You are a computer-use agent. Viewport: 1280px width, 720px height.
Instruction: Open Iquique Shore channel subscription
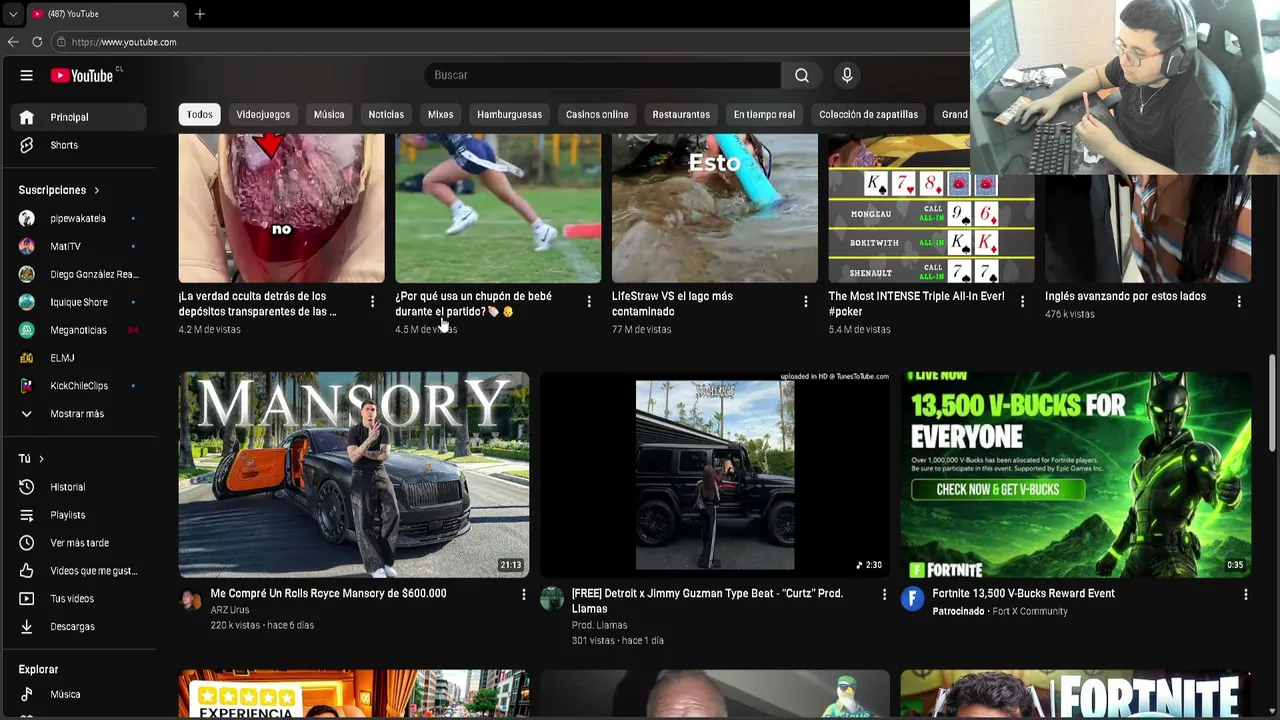pos(78,302)
